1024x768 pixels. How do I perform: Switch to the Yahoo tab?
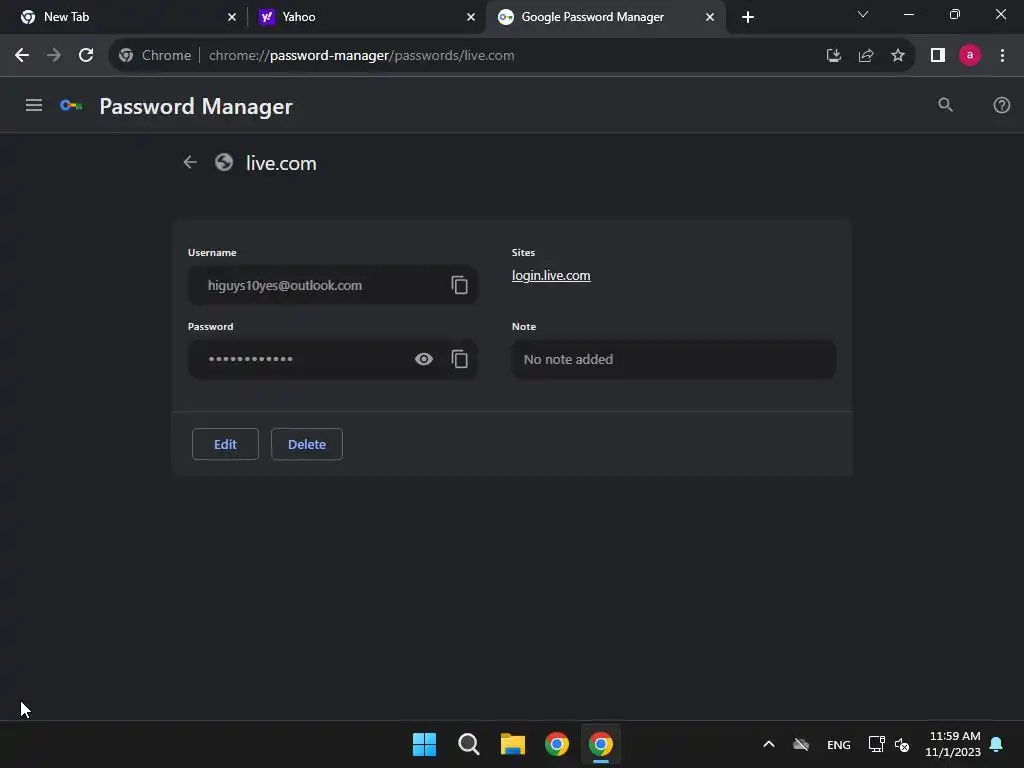366,17
